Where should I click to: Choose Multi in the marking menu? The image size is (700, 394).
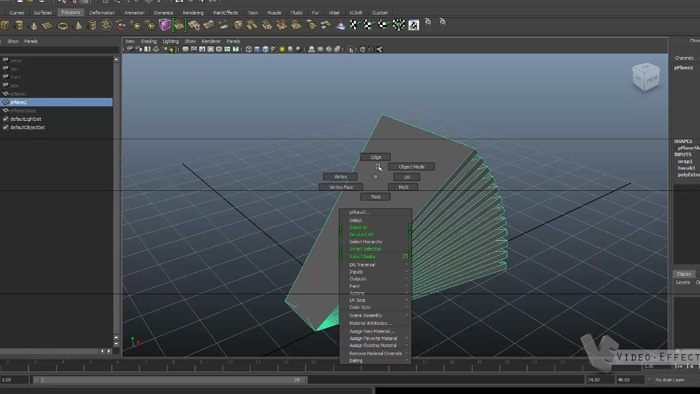click(x=403, y=187)
